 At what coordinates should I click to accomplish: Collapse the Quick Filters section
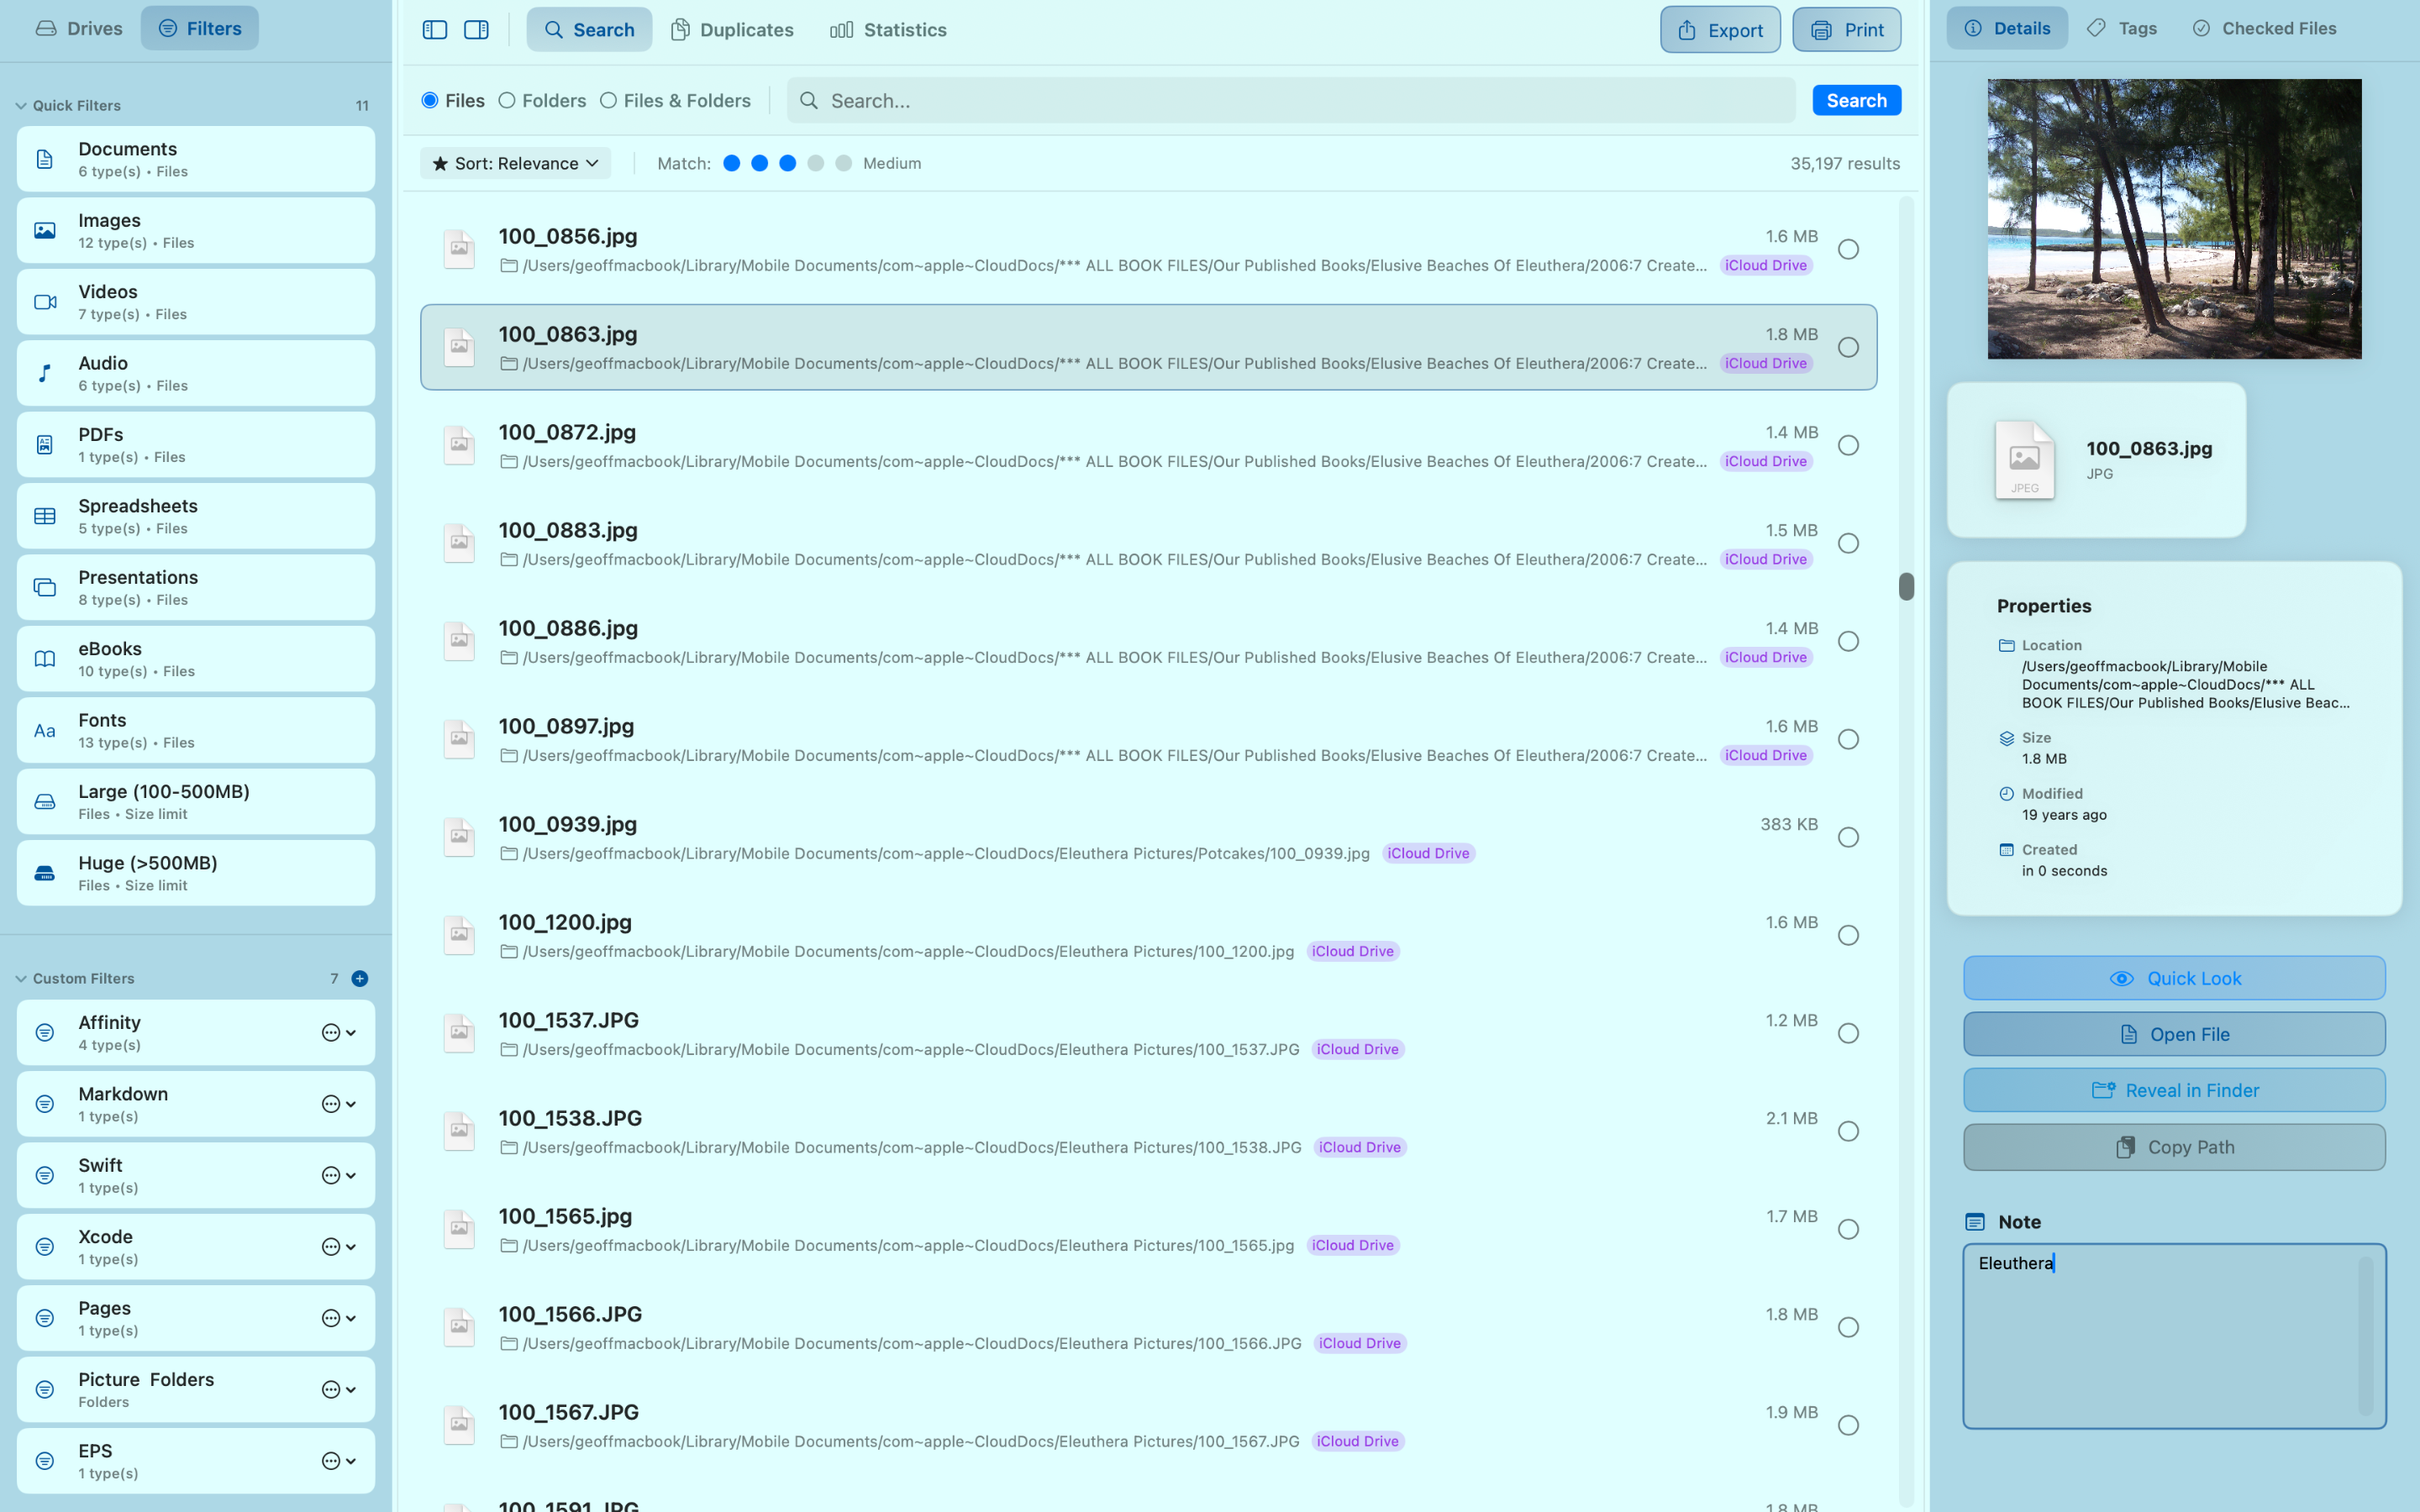(x=21, y=105)
